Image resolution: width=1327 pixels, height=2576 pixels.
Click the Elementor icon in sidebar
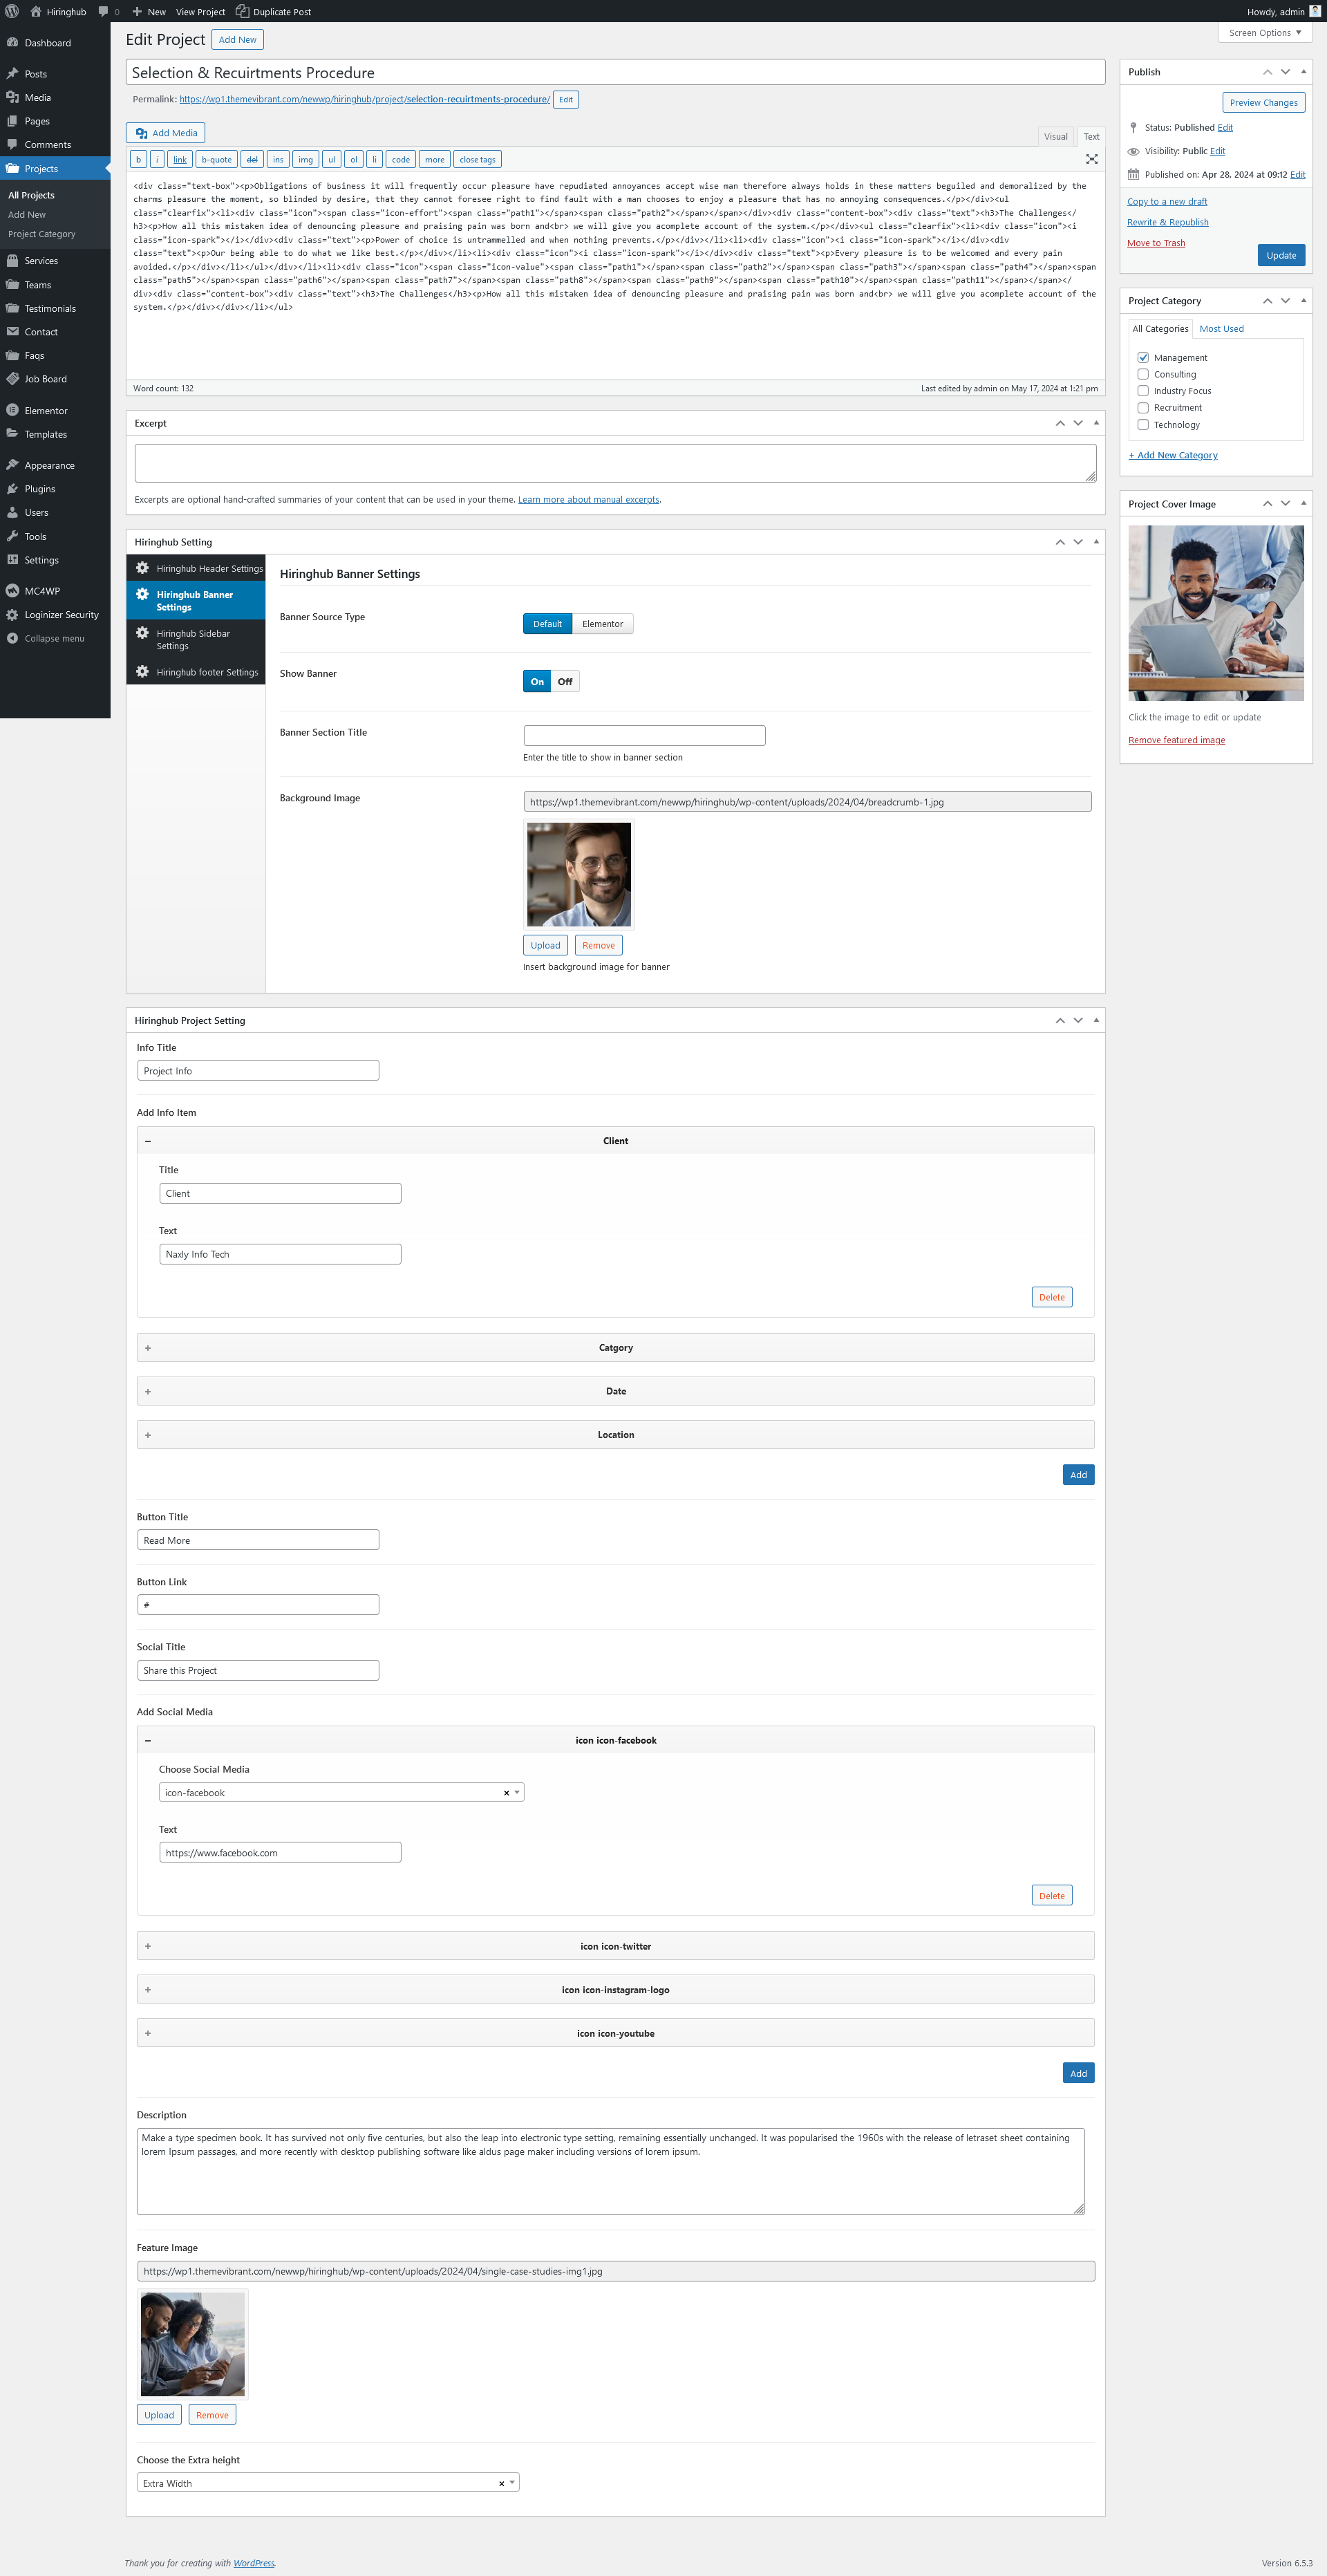click(12, 410)
